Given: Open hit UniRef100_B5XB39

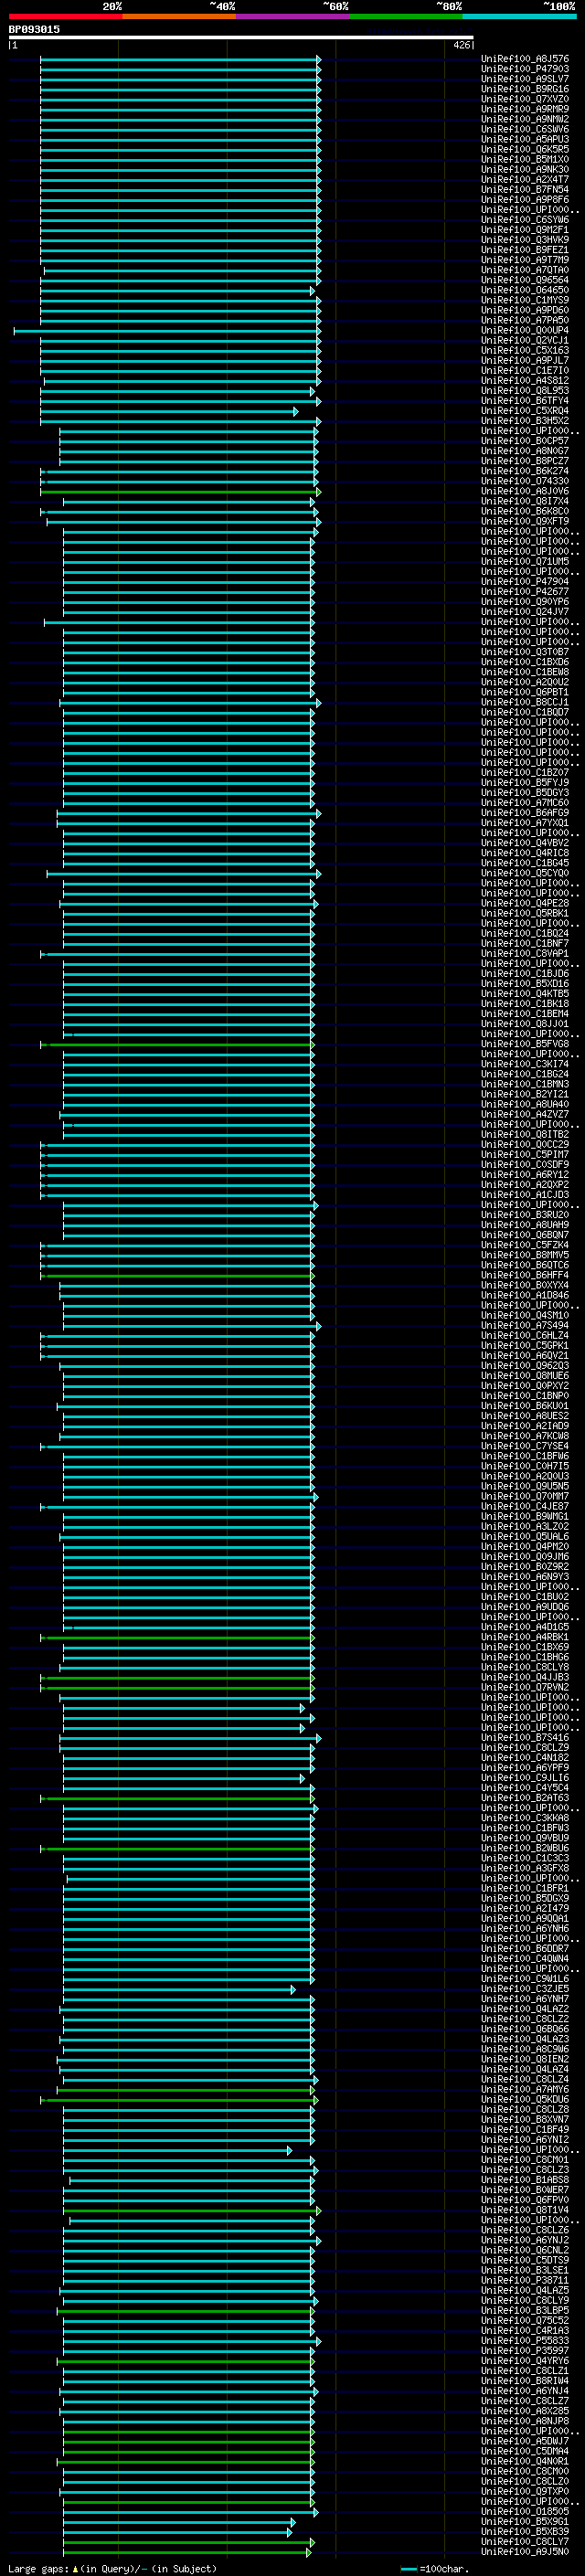Looking at the screenshot, I should (525, 2532).
